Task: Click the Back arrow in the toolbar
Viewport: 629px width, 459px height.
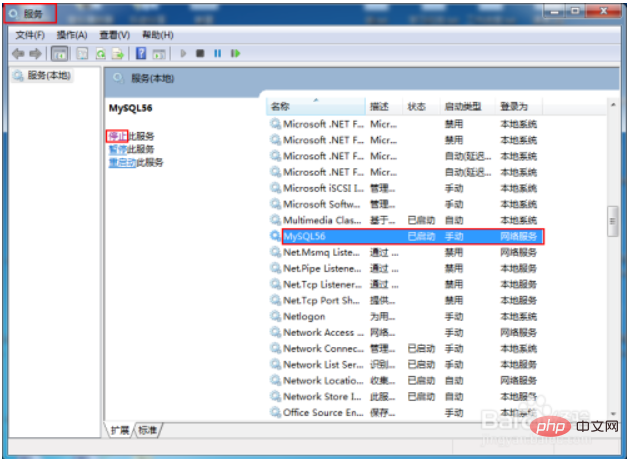Action: [18, 53]
